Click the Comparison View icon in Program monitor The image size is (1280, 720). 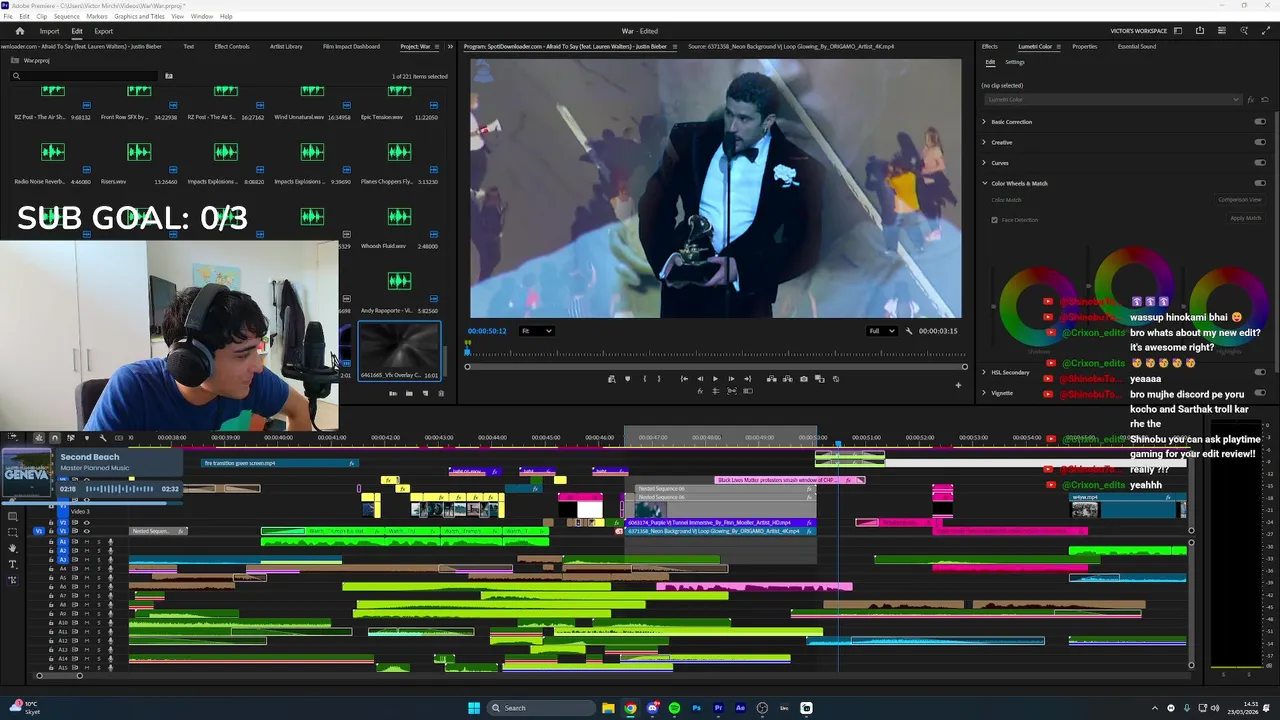tap(820, 379)
